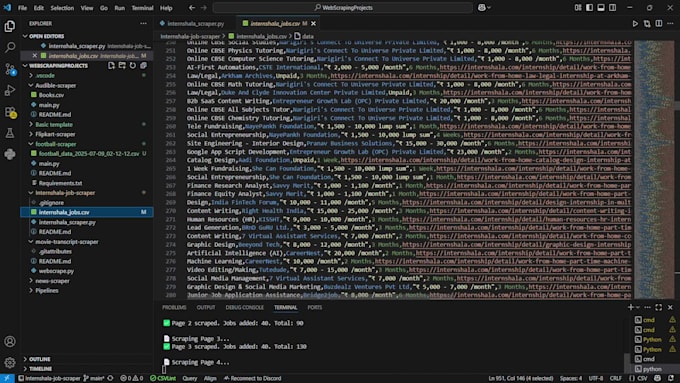Change indentation via Spaces: 4
Screen dimensions: 680x383
(x=571, y=378)
